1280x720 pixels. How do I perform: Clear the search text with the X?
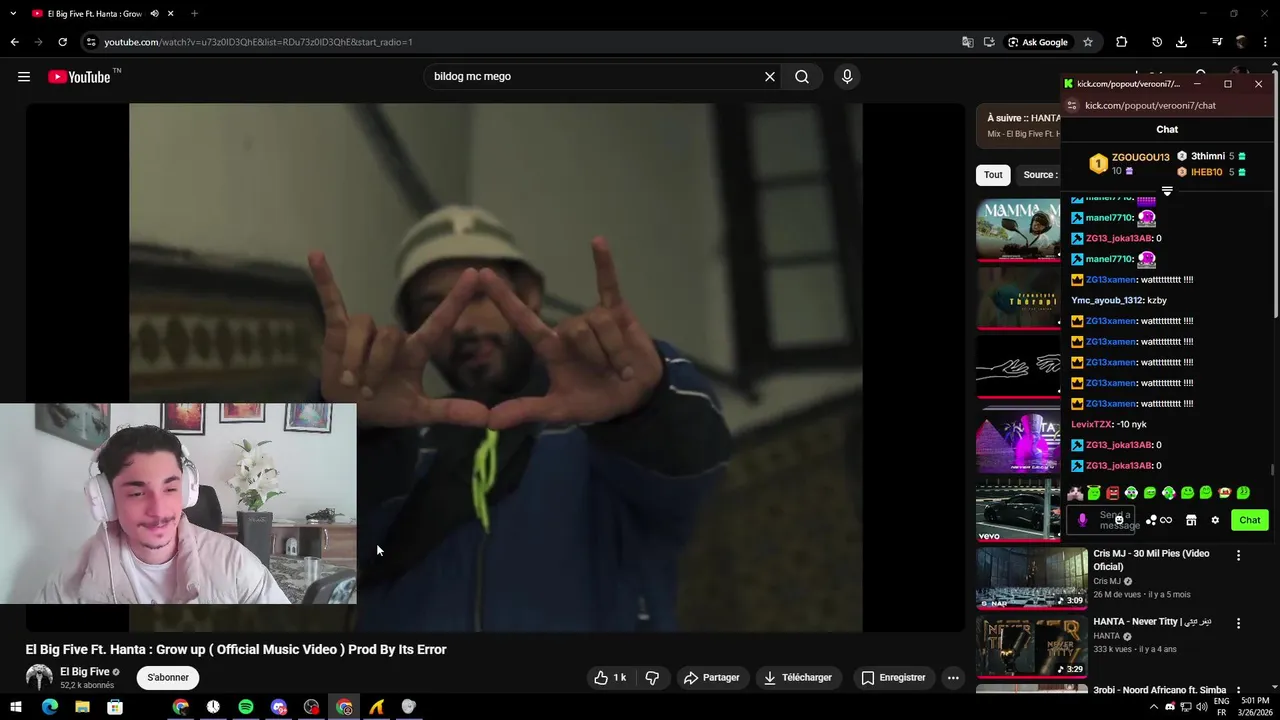click(x=770, y=77)
